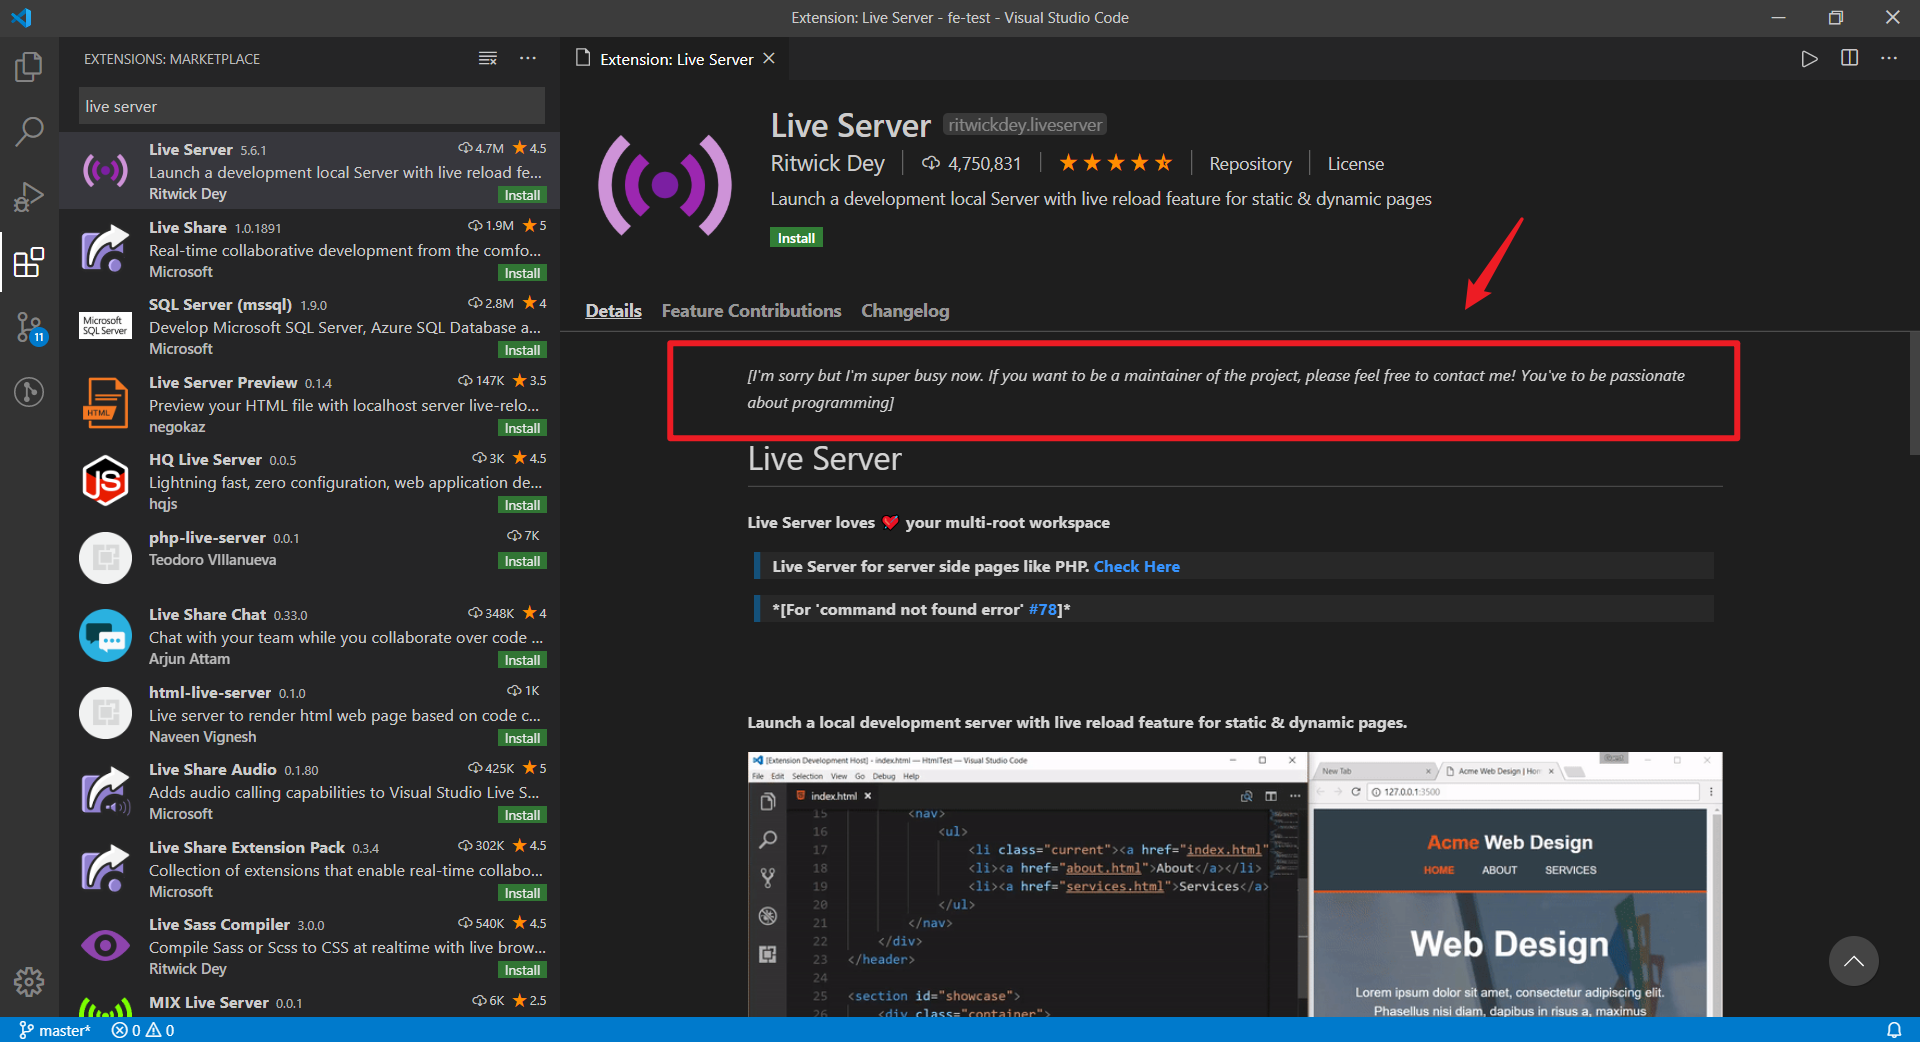Image resolution: width=1920 pixels, height=1042 pixels.
Task: Split the editor using the split icon
Action: [1849, 58]
